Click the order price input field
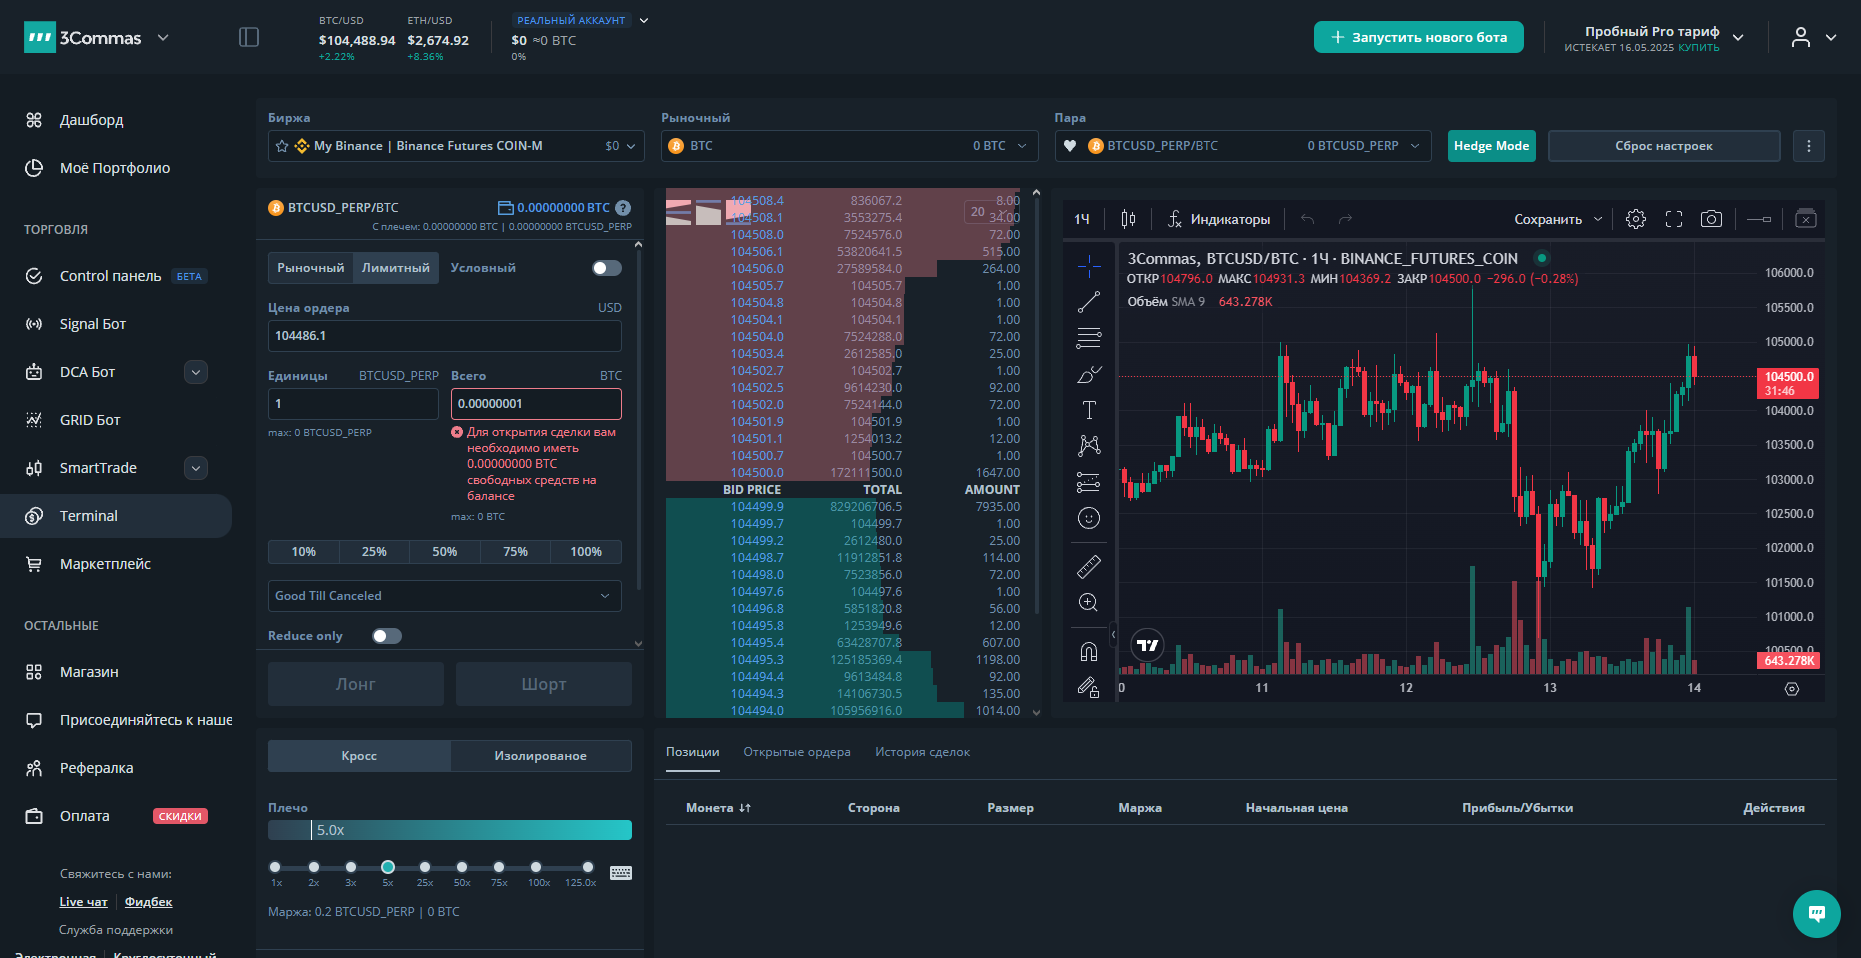 (444, 336)
